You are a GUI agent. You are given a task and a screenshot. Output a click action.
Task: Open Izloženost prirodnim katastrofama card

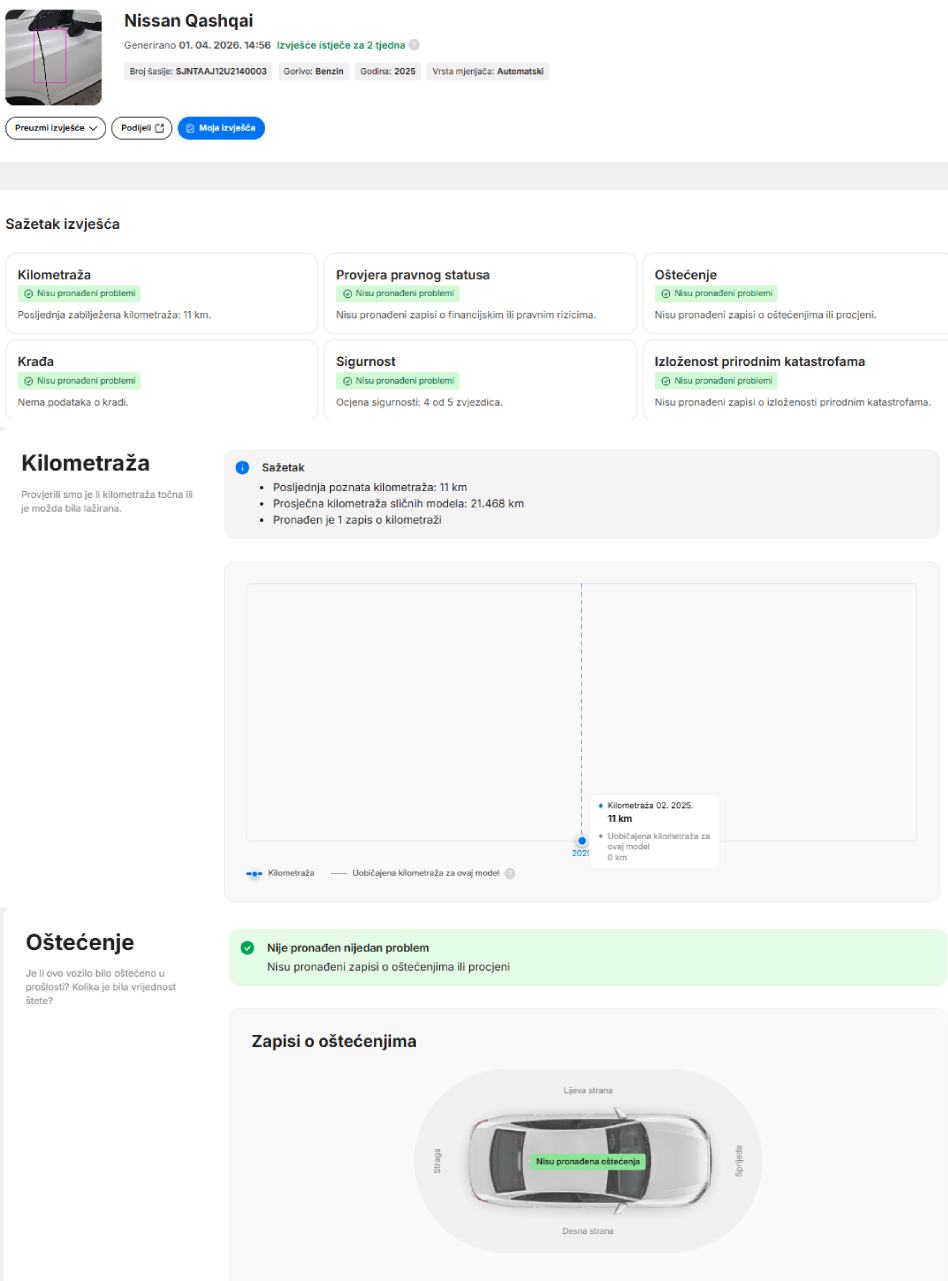tap(795, 380)
